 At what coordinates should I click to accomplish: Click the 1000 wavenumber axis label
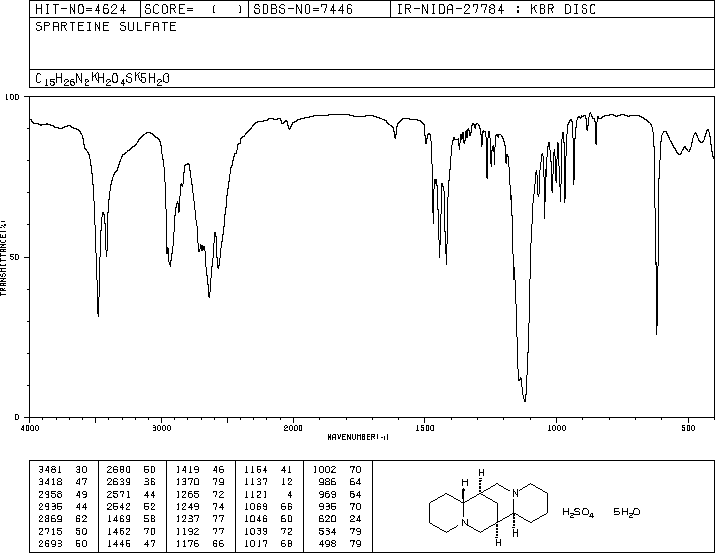click(556, 428)
